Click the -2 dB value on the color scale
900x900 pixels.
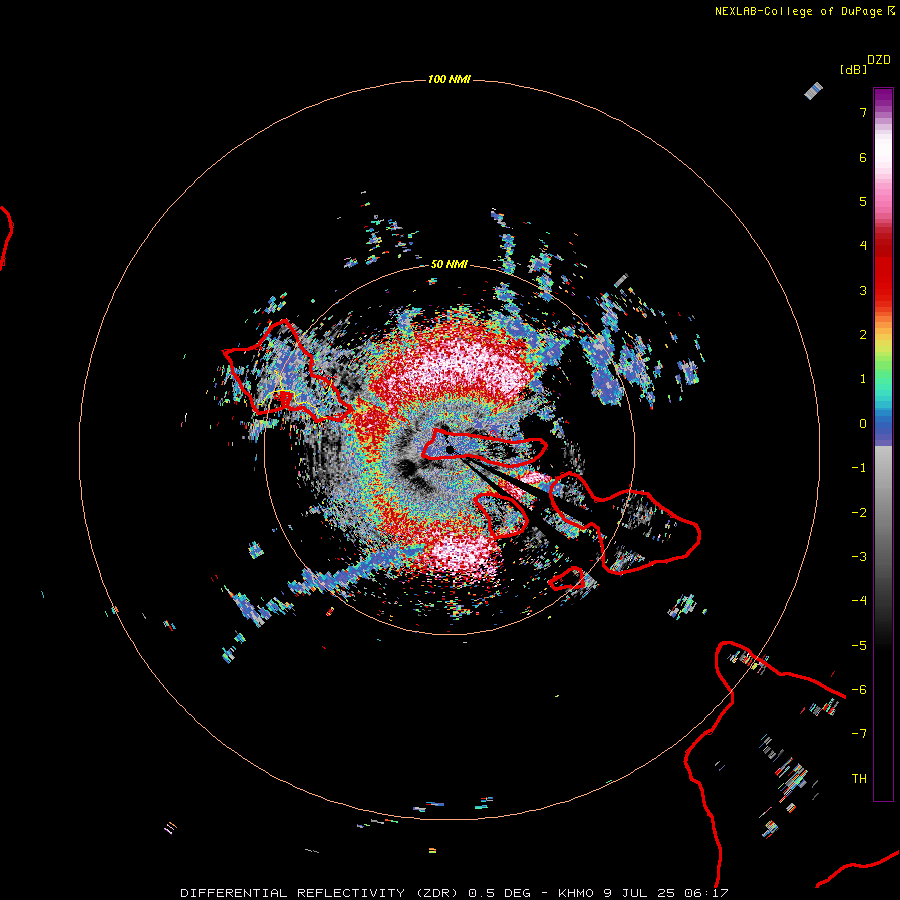(x=859, y=513)
